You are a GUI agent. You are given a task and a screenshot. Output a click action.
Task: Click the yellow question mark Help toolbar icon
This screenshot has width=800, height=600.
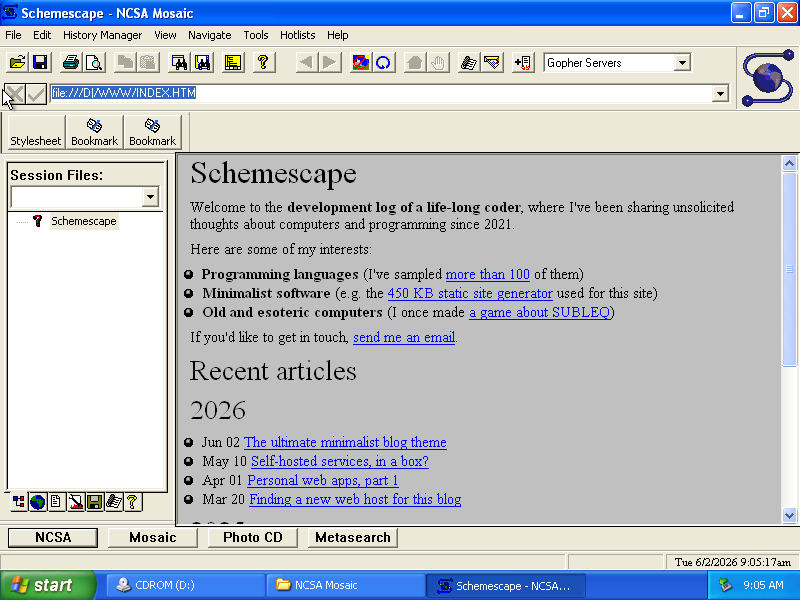263,63
